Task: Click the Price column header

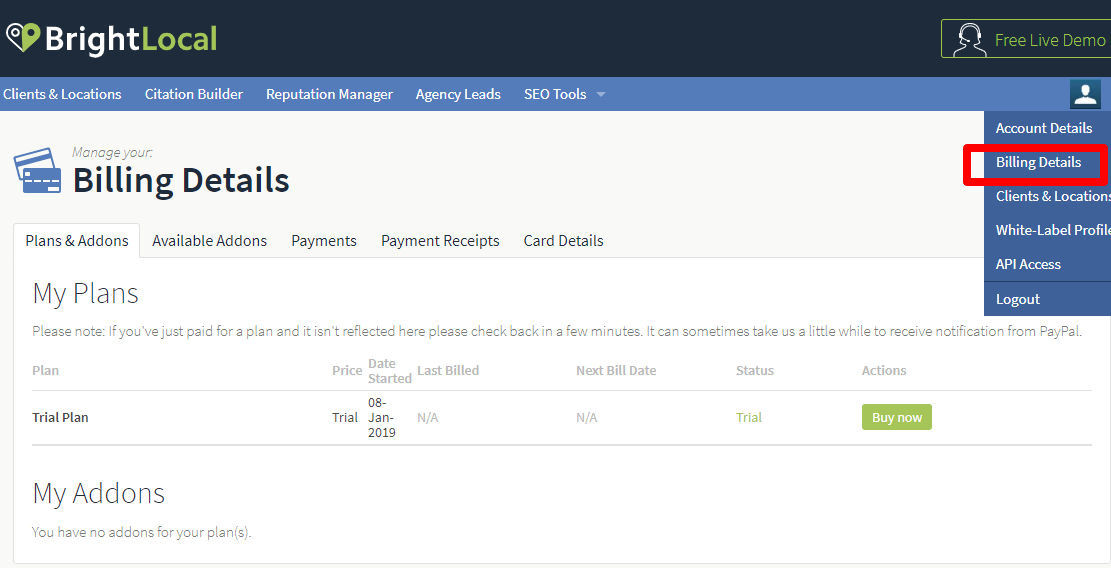Action: point(347,370)
